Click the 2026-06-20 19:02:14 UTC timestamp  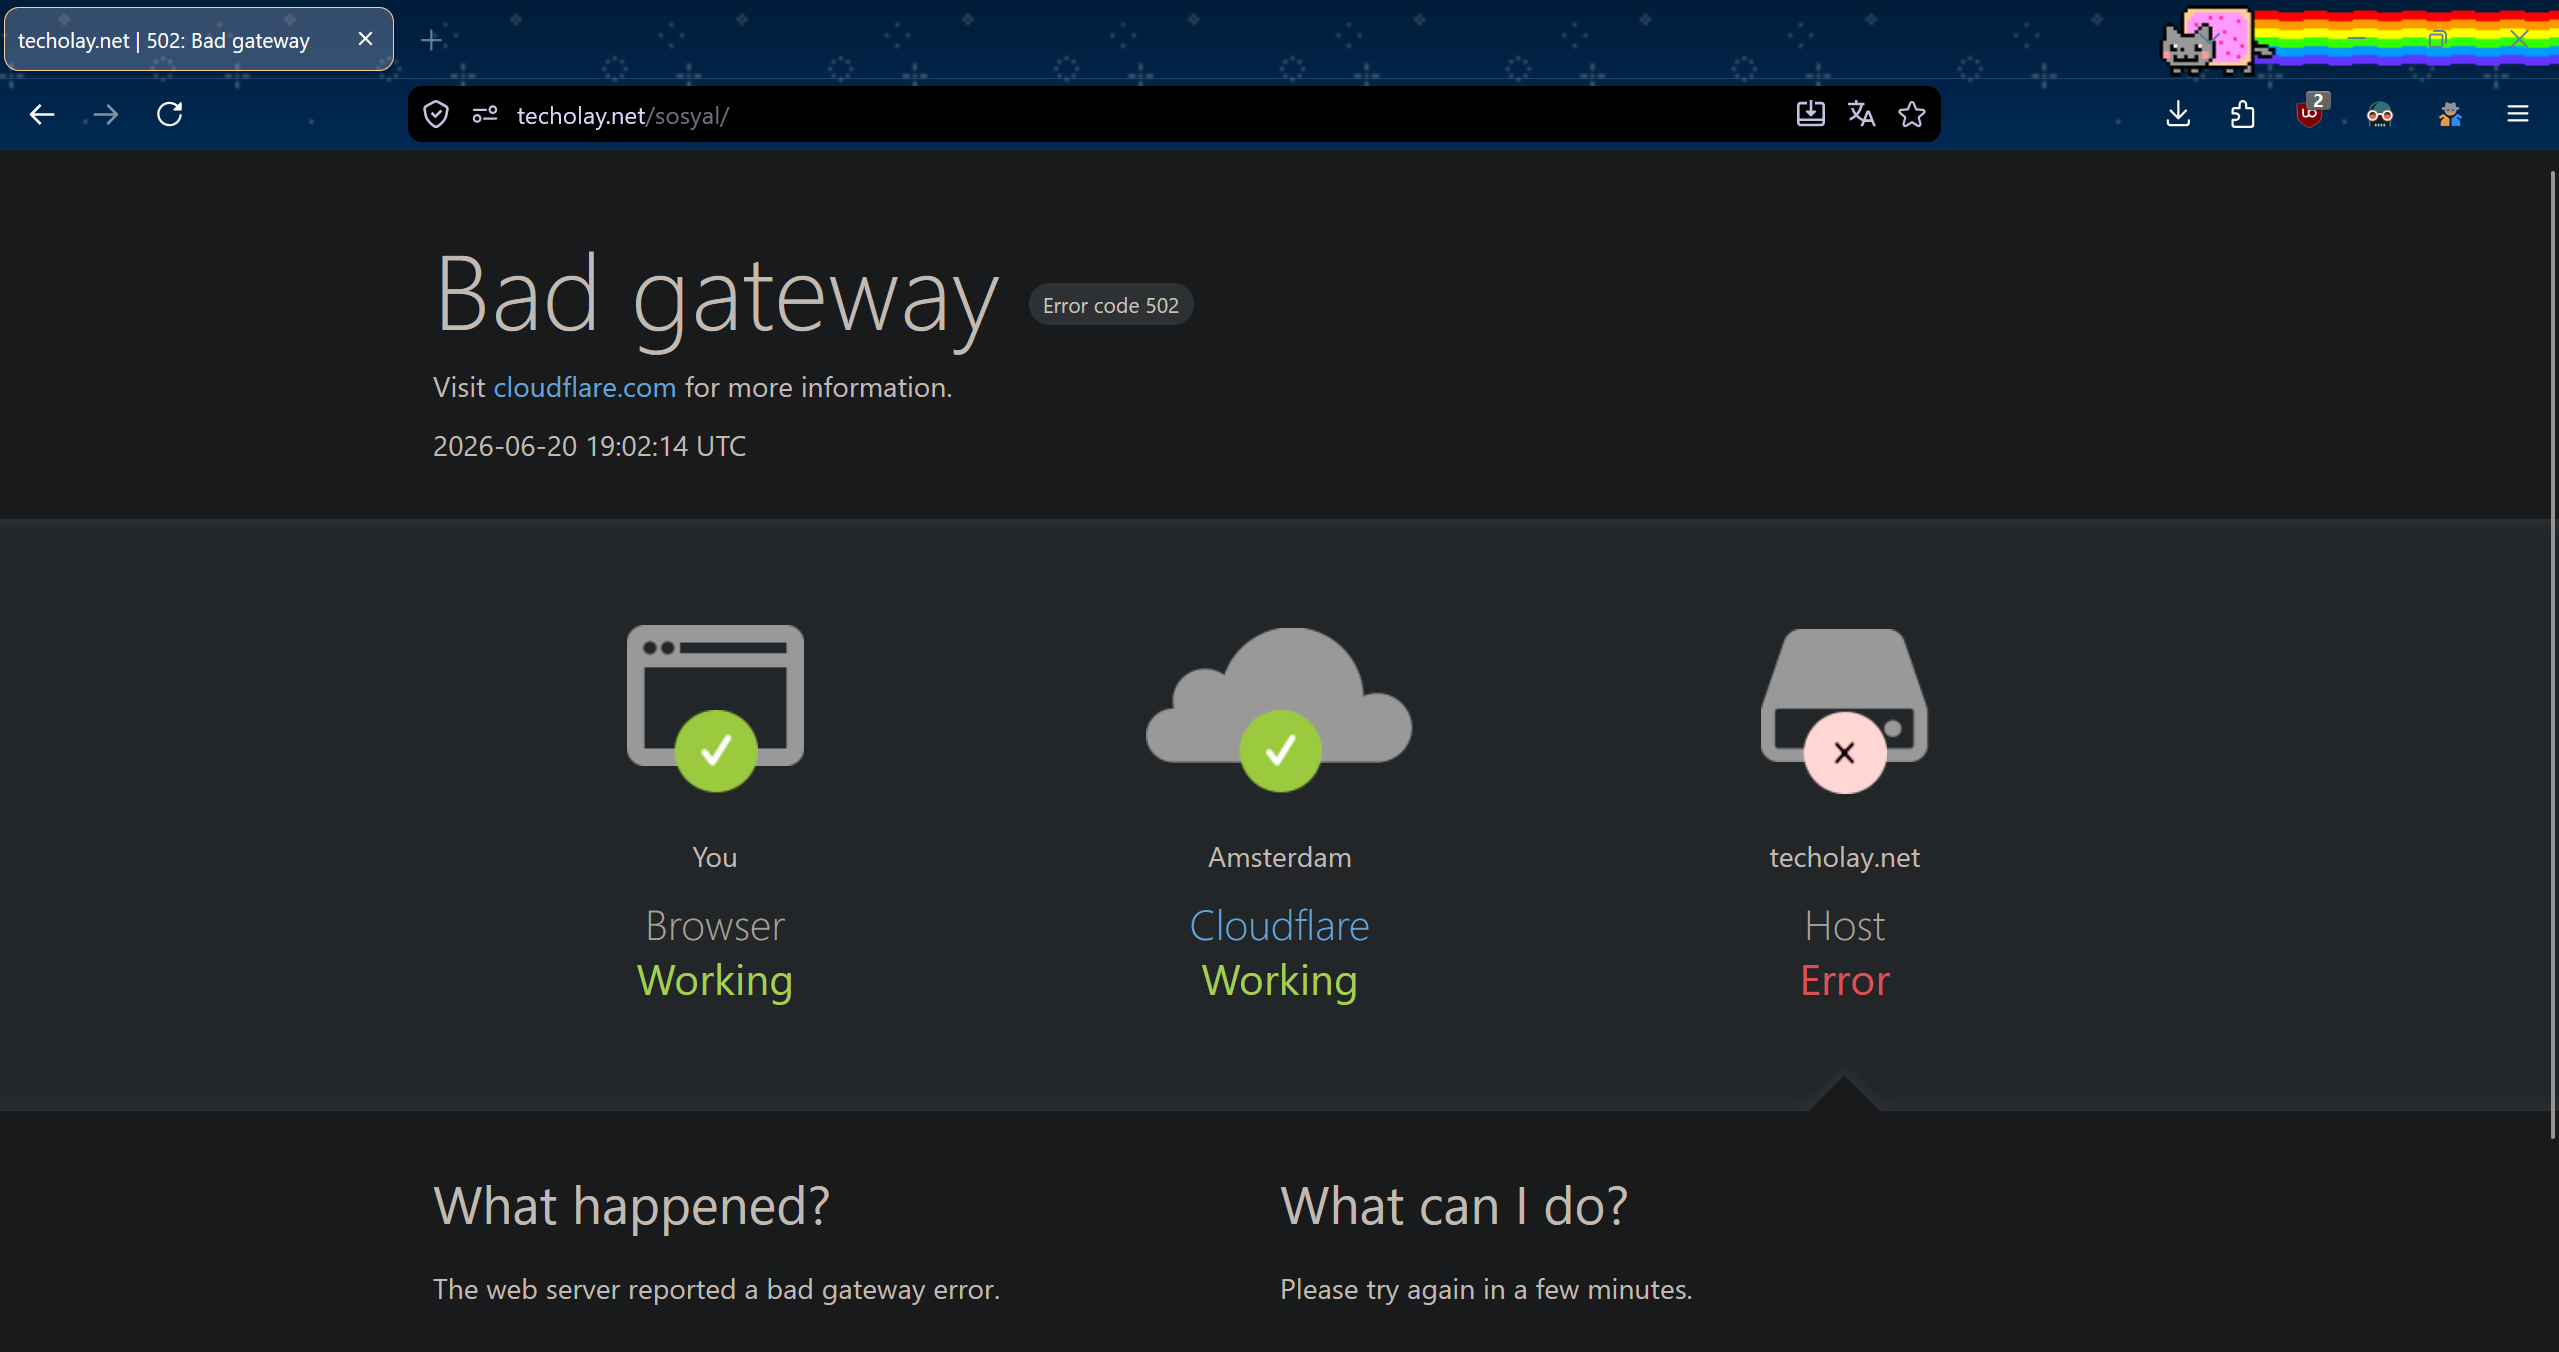point(589,446)
